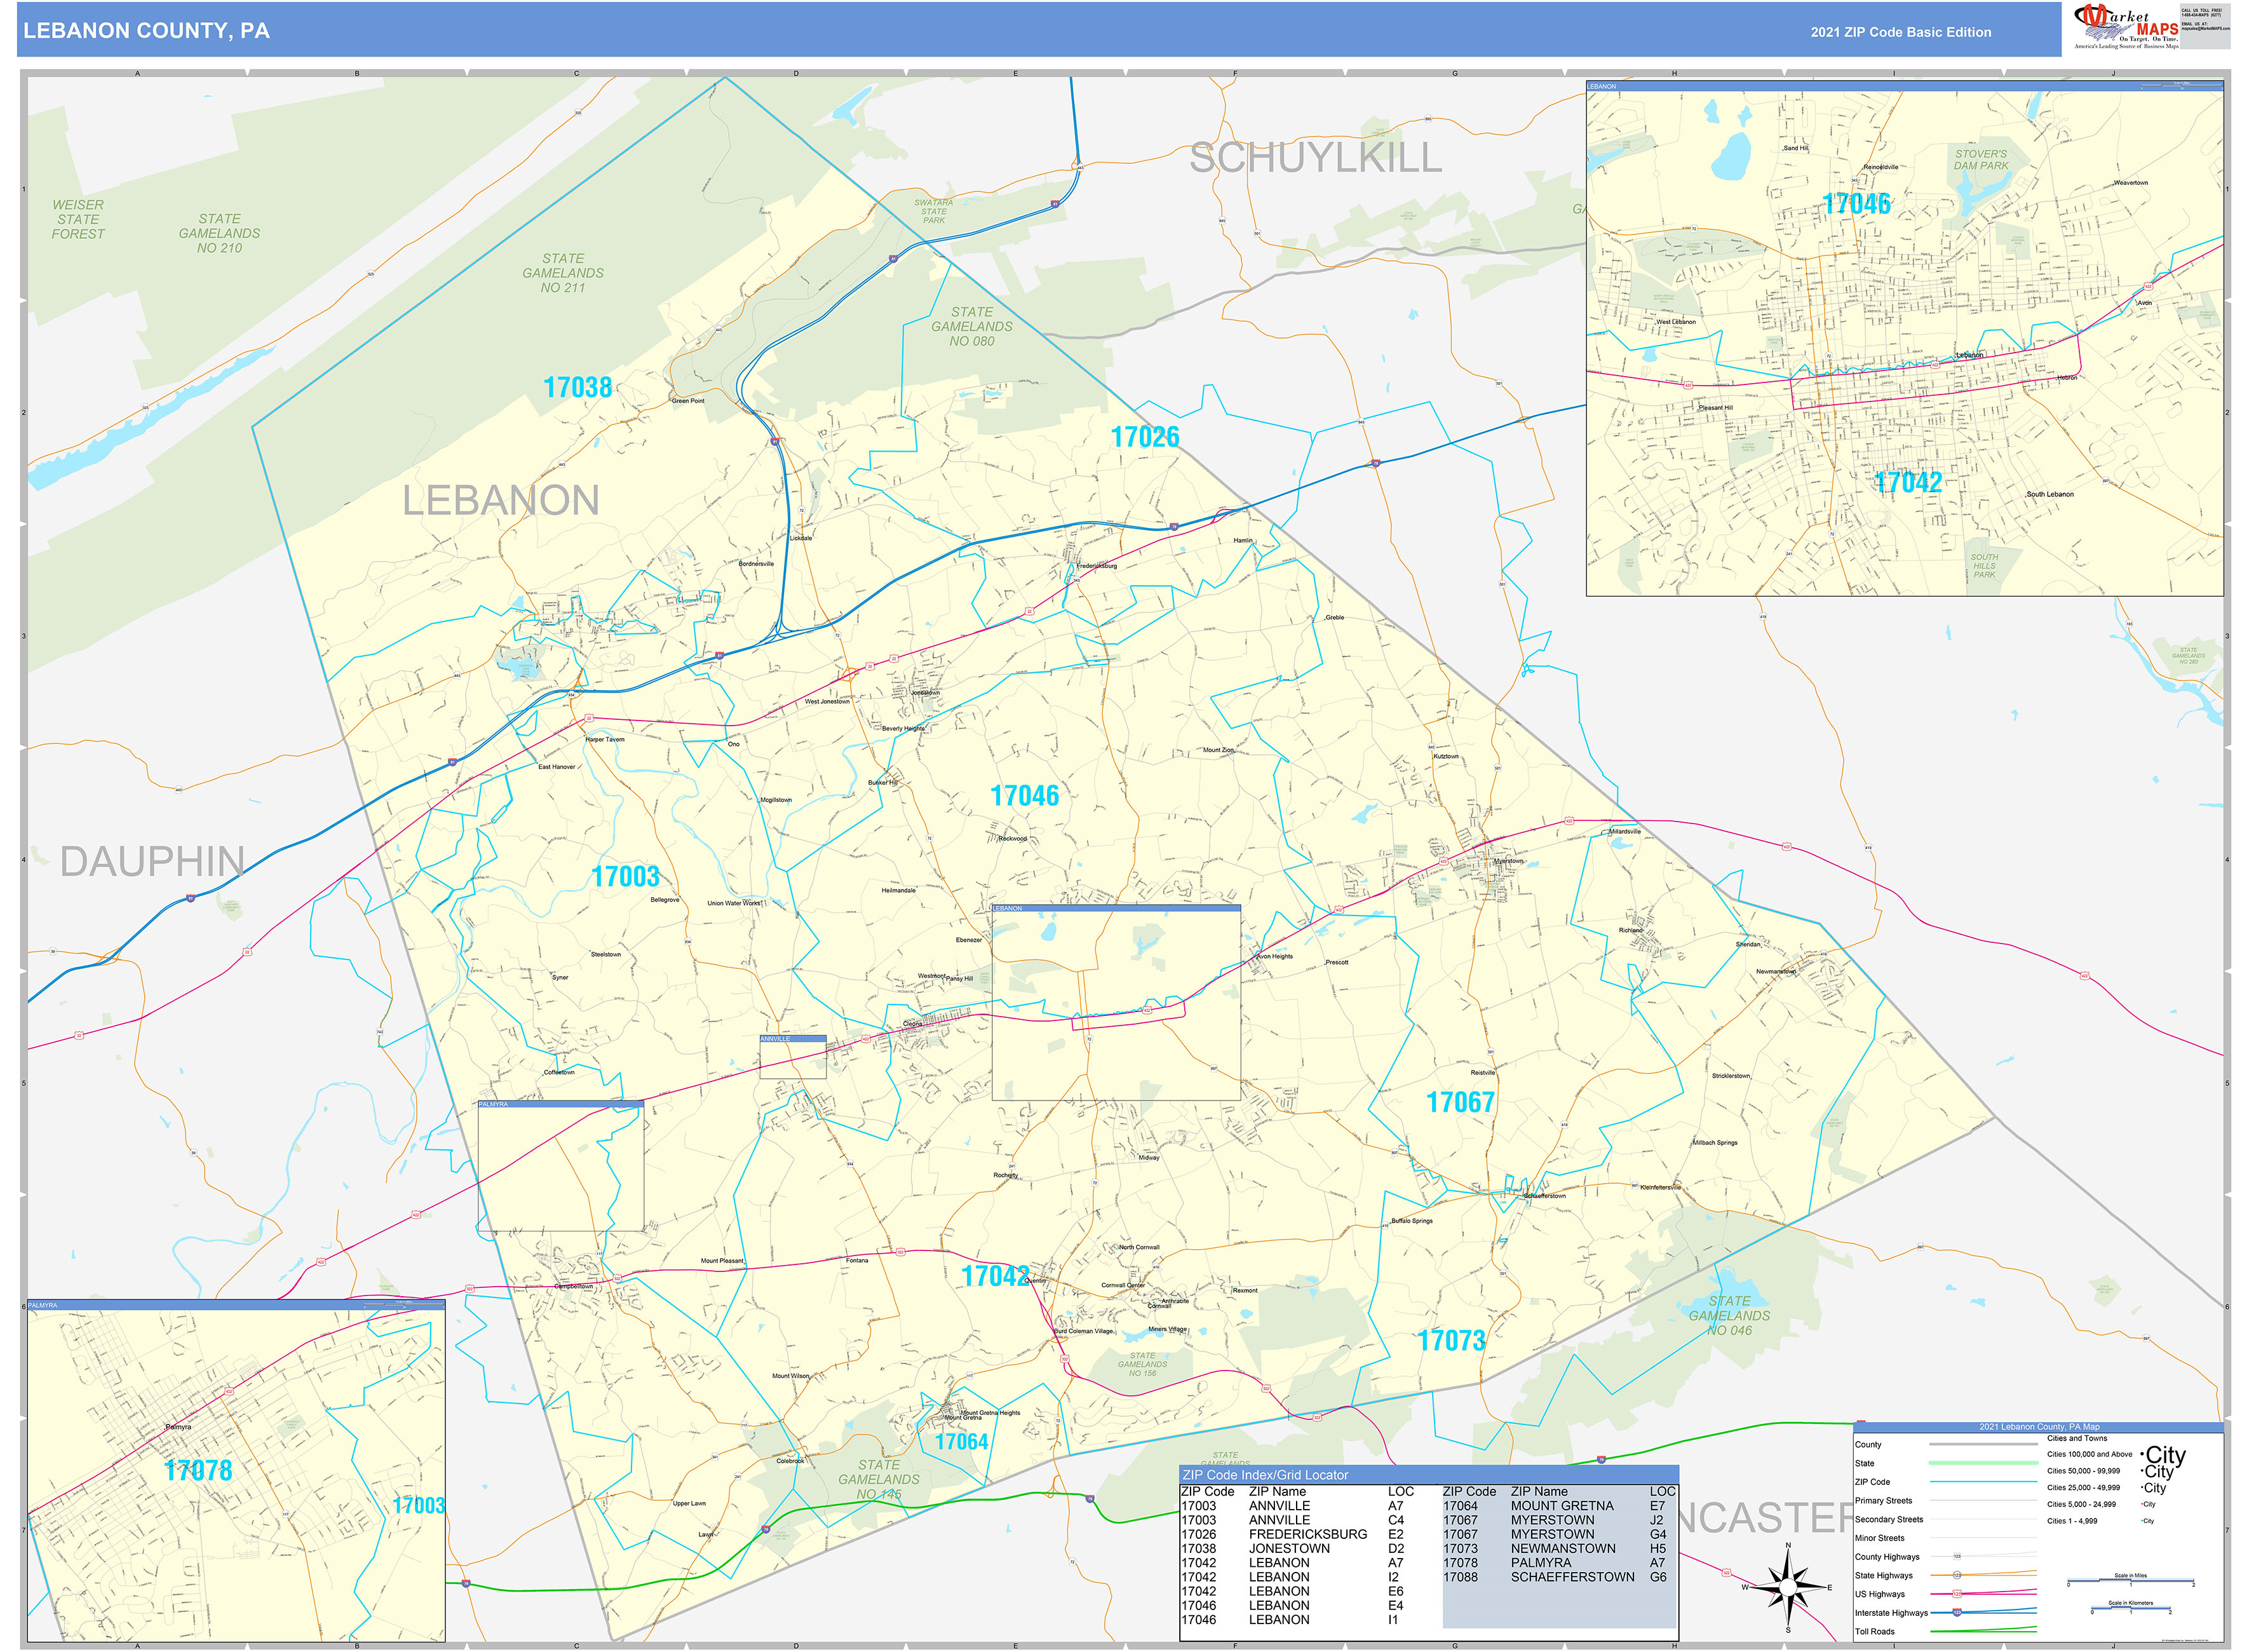The height and width of the screenshot is (1652, 2242).
Task: Click the Scale in Kilometers bar
Action: point(2130,1608)
